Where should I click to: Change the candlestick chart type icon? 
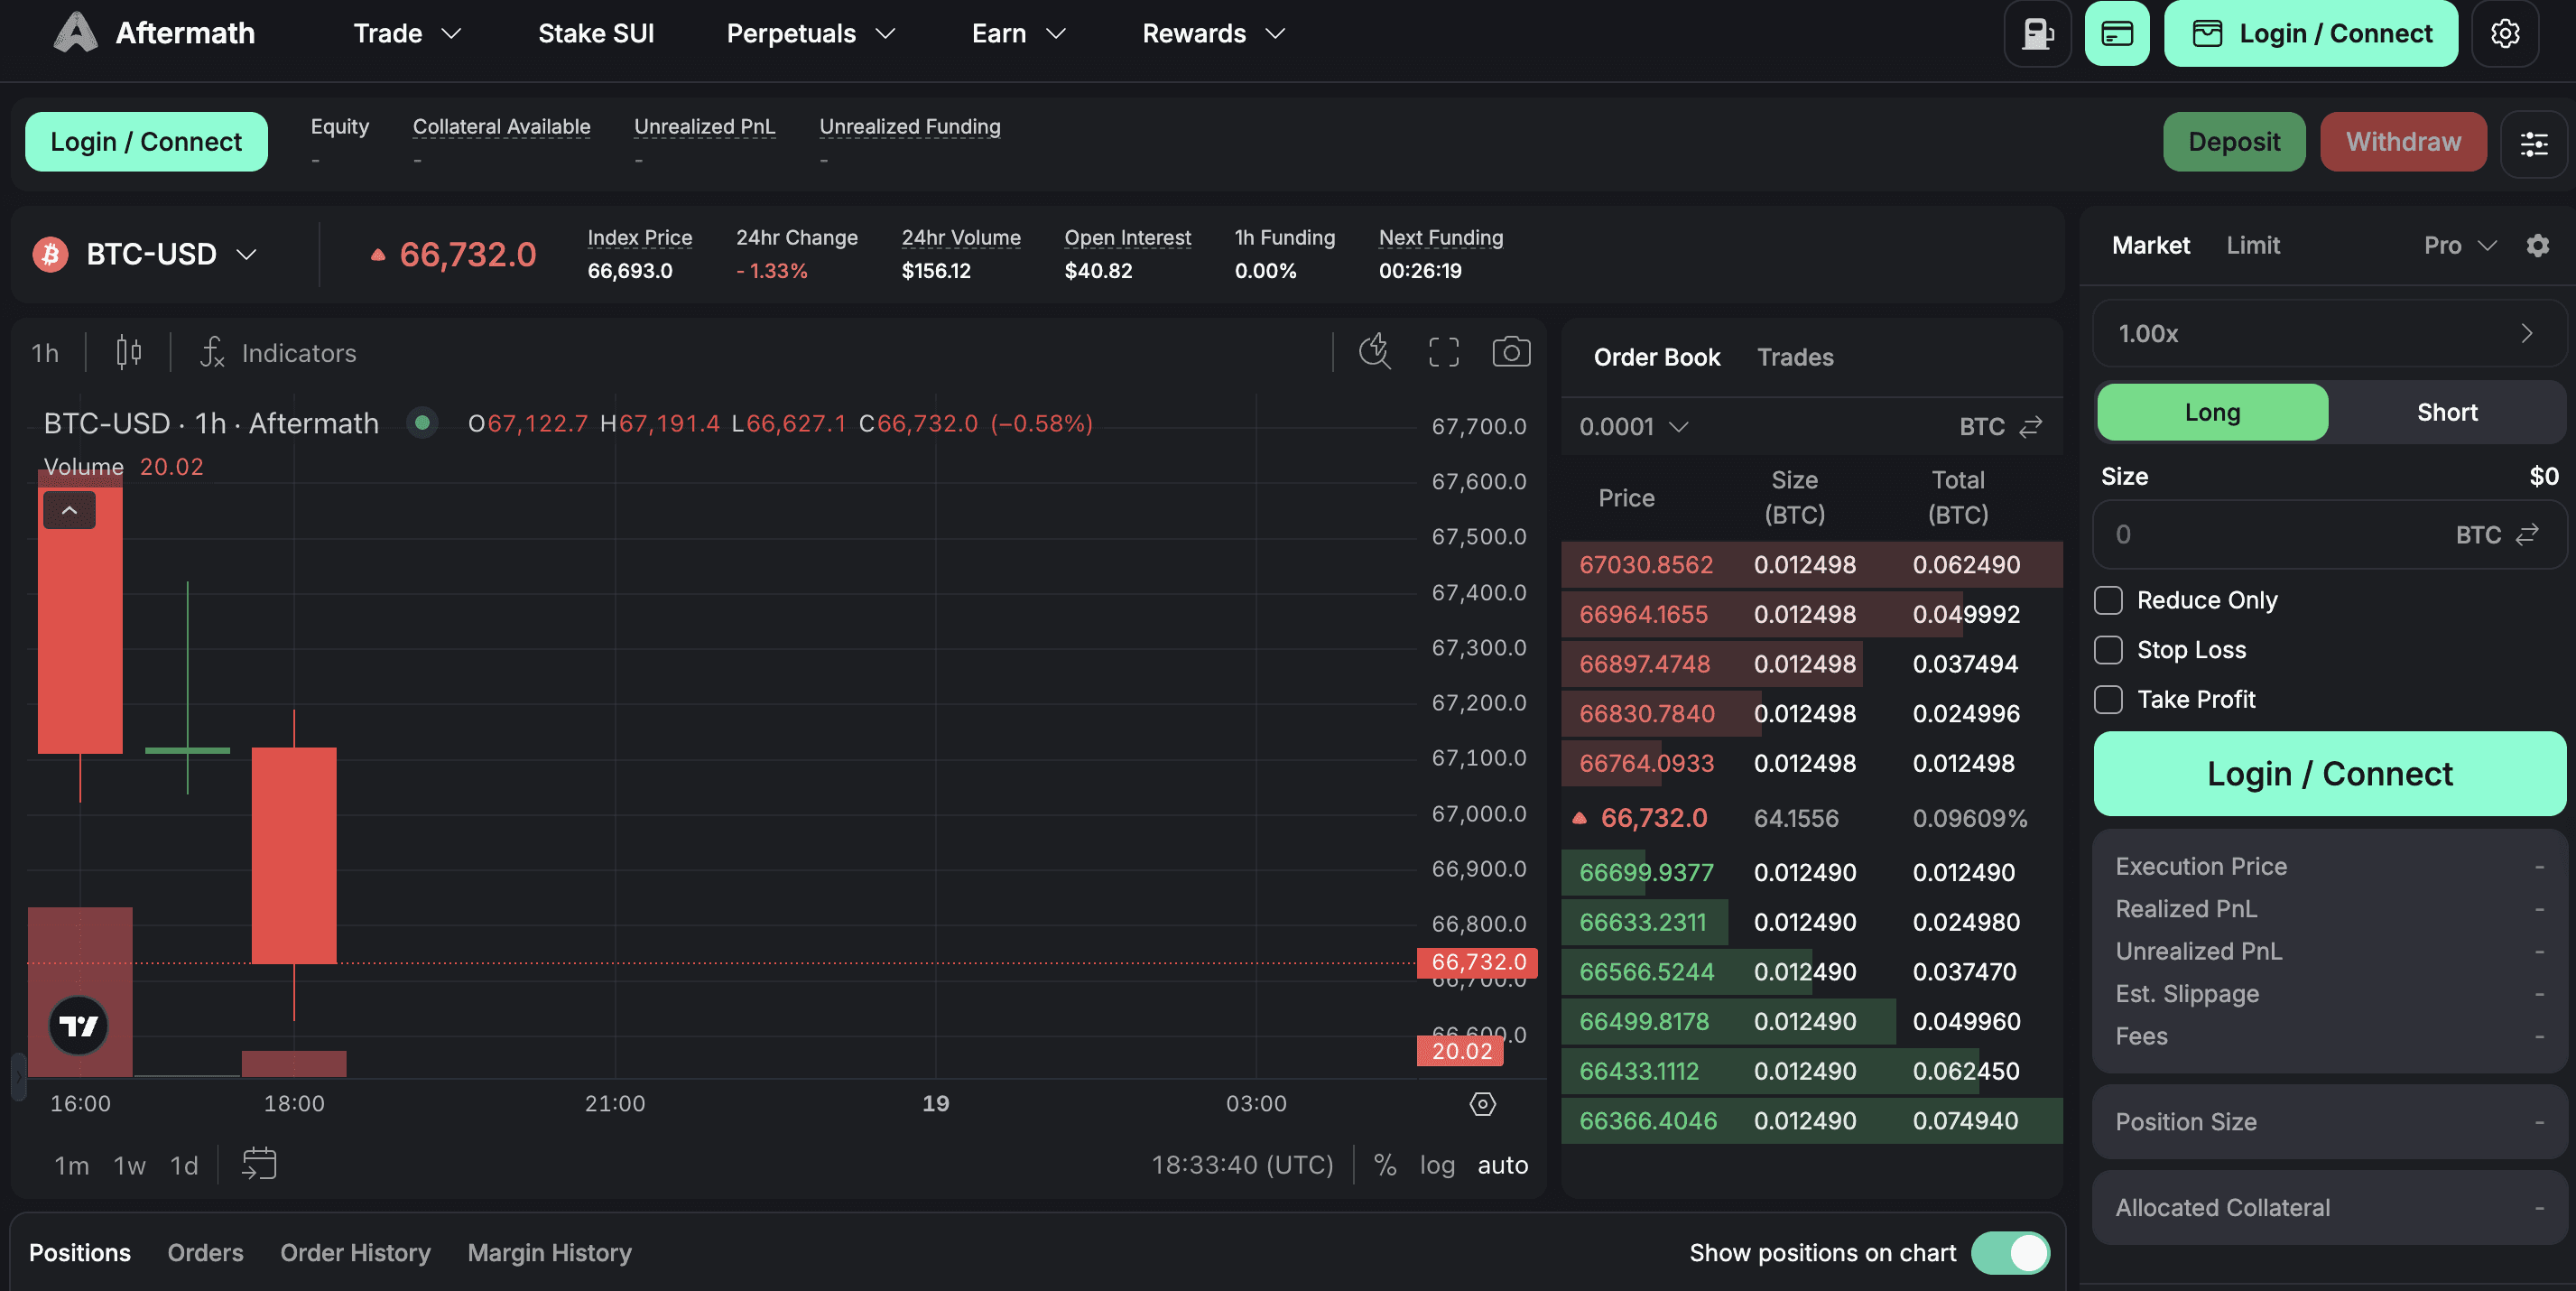(128, 352)
